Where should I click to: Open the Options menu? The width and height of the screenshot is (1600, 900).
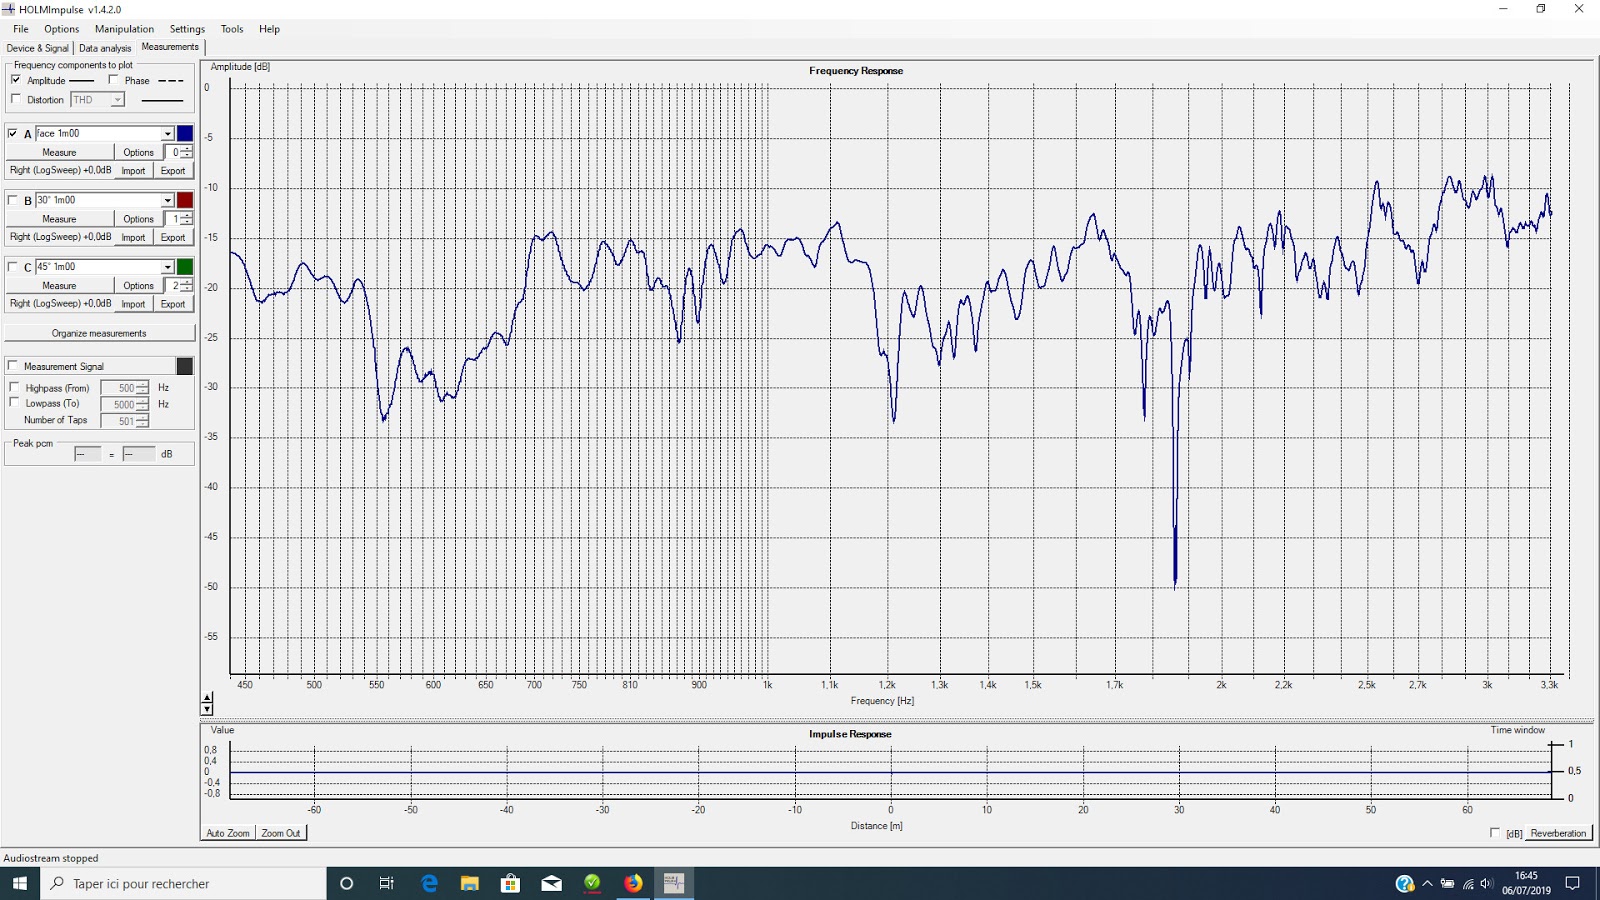62,29
